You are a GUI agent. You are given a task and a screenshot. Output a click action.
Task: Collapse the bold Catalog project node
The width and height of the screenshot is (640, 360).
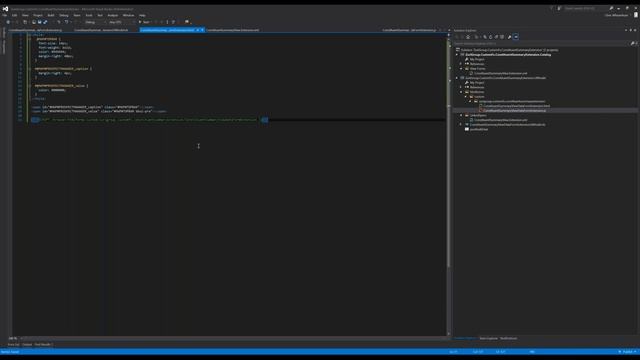(457, 54)
